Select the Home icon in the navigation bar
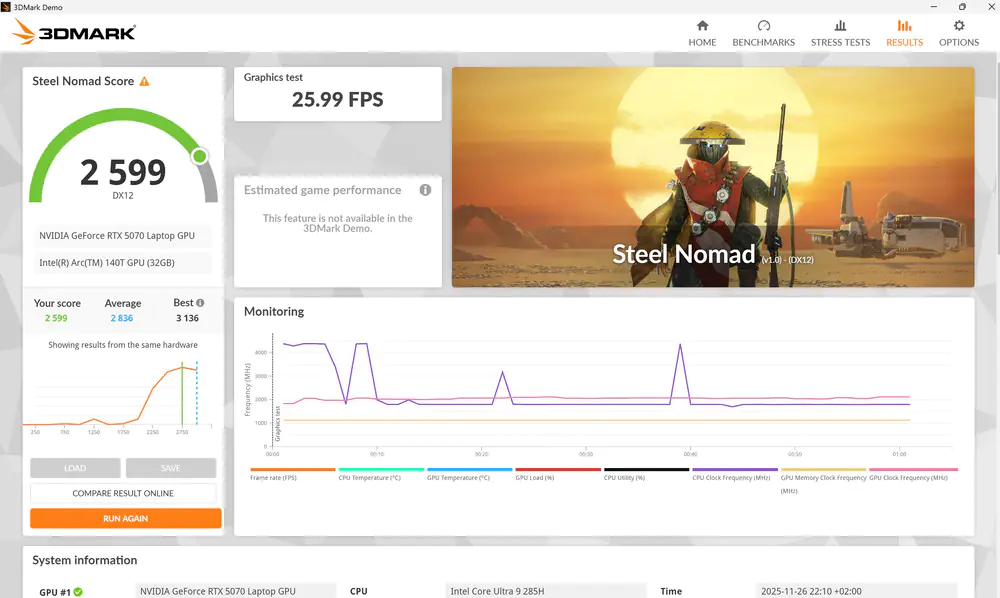 [x=702, y=28]
